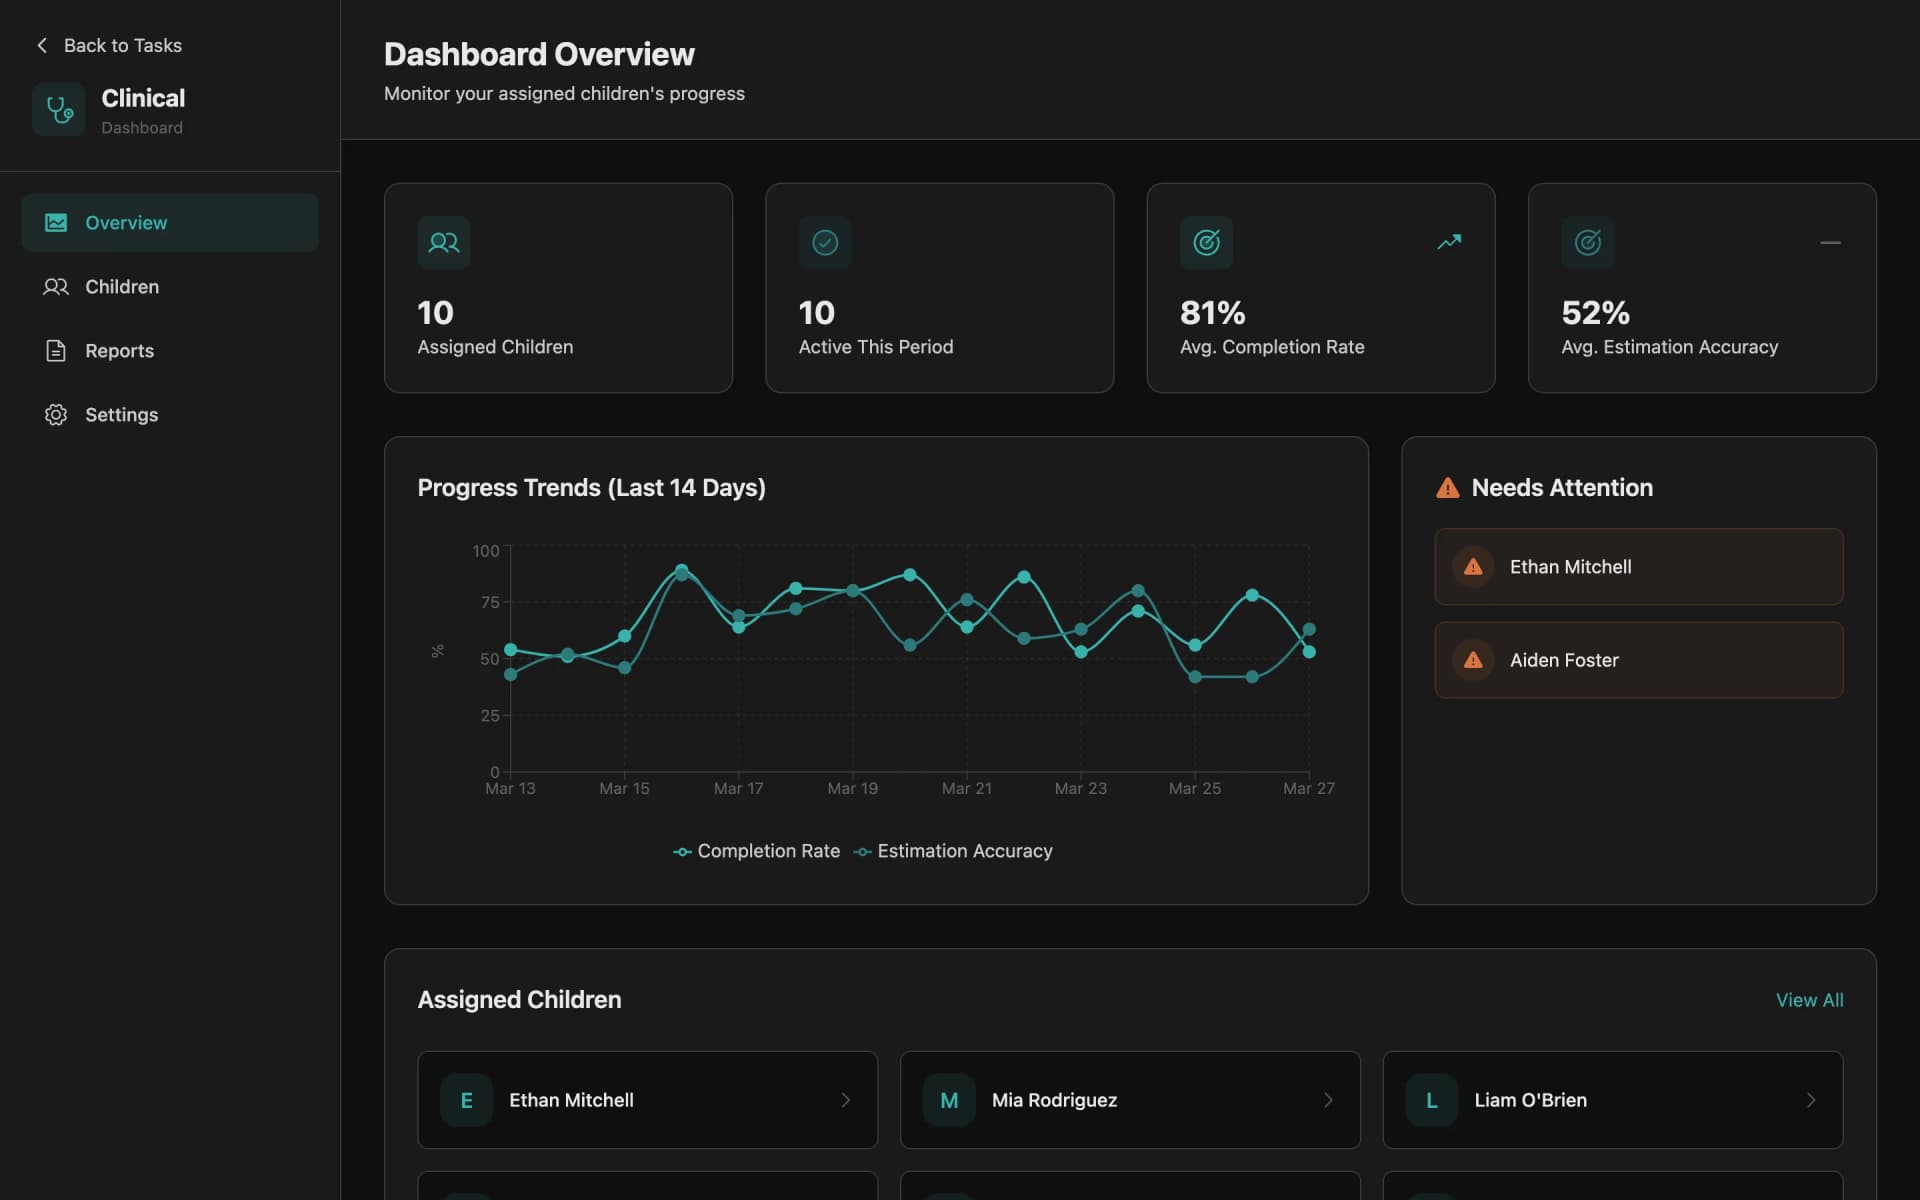Image resolution: width=1920 pixels, height=1200 pixels.
Task: Open Liam O'Brien card chevron
Action: pos(1811,1100)
